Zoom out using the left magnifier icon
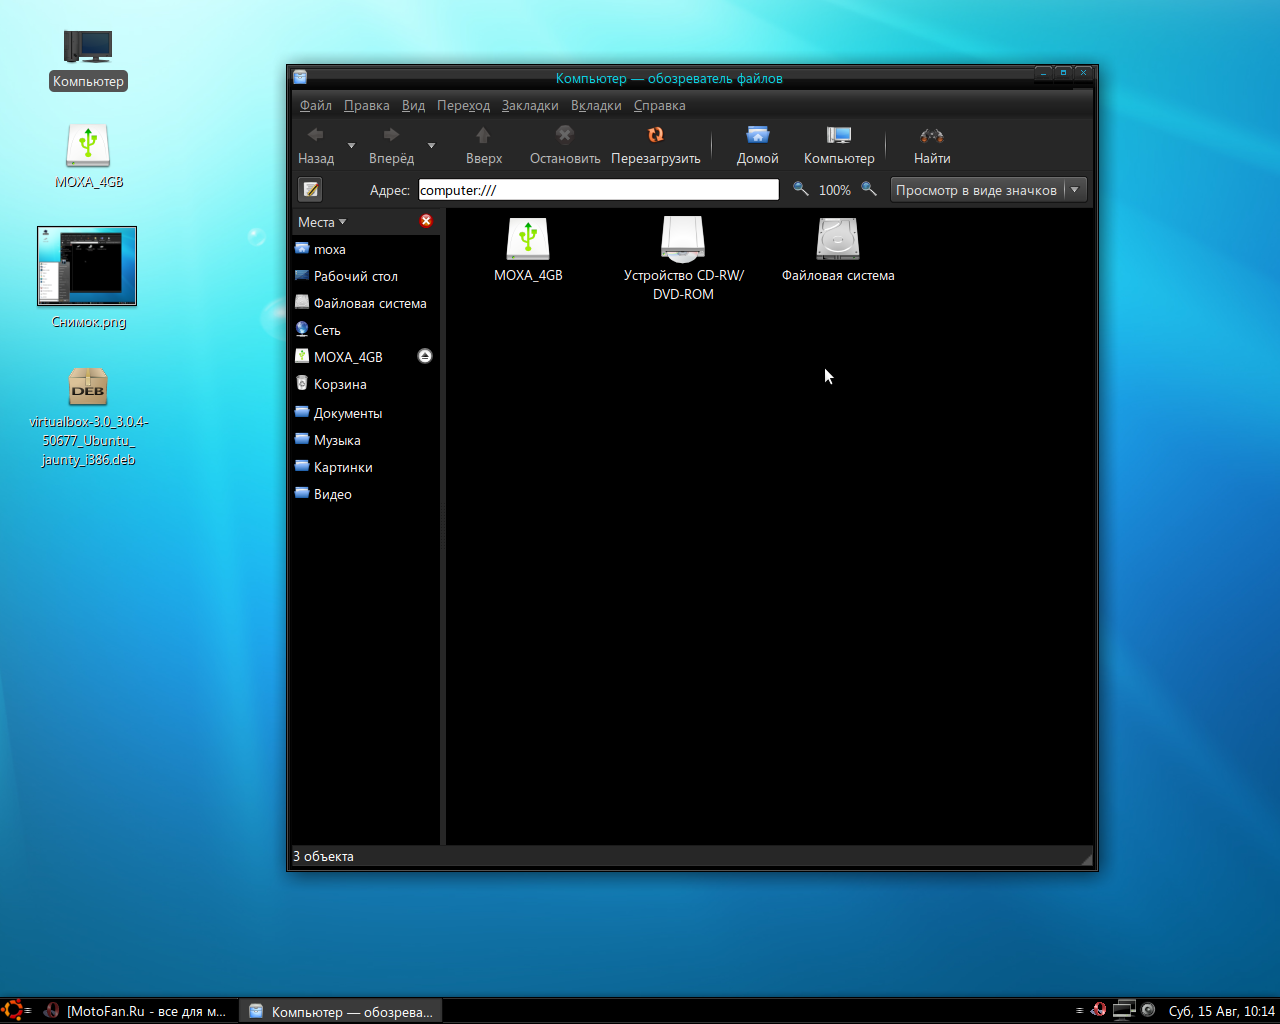This screenshot has height=1024, width=1280. tap(800, 189)
